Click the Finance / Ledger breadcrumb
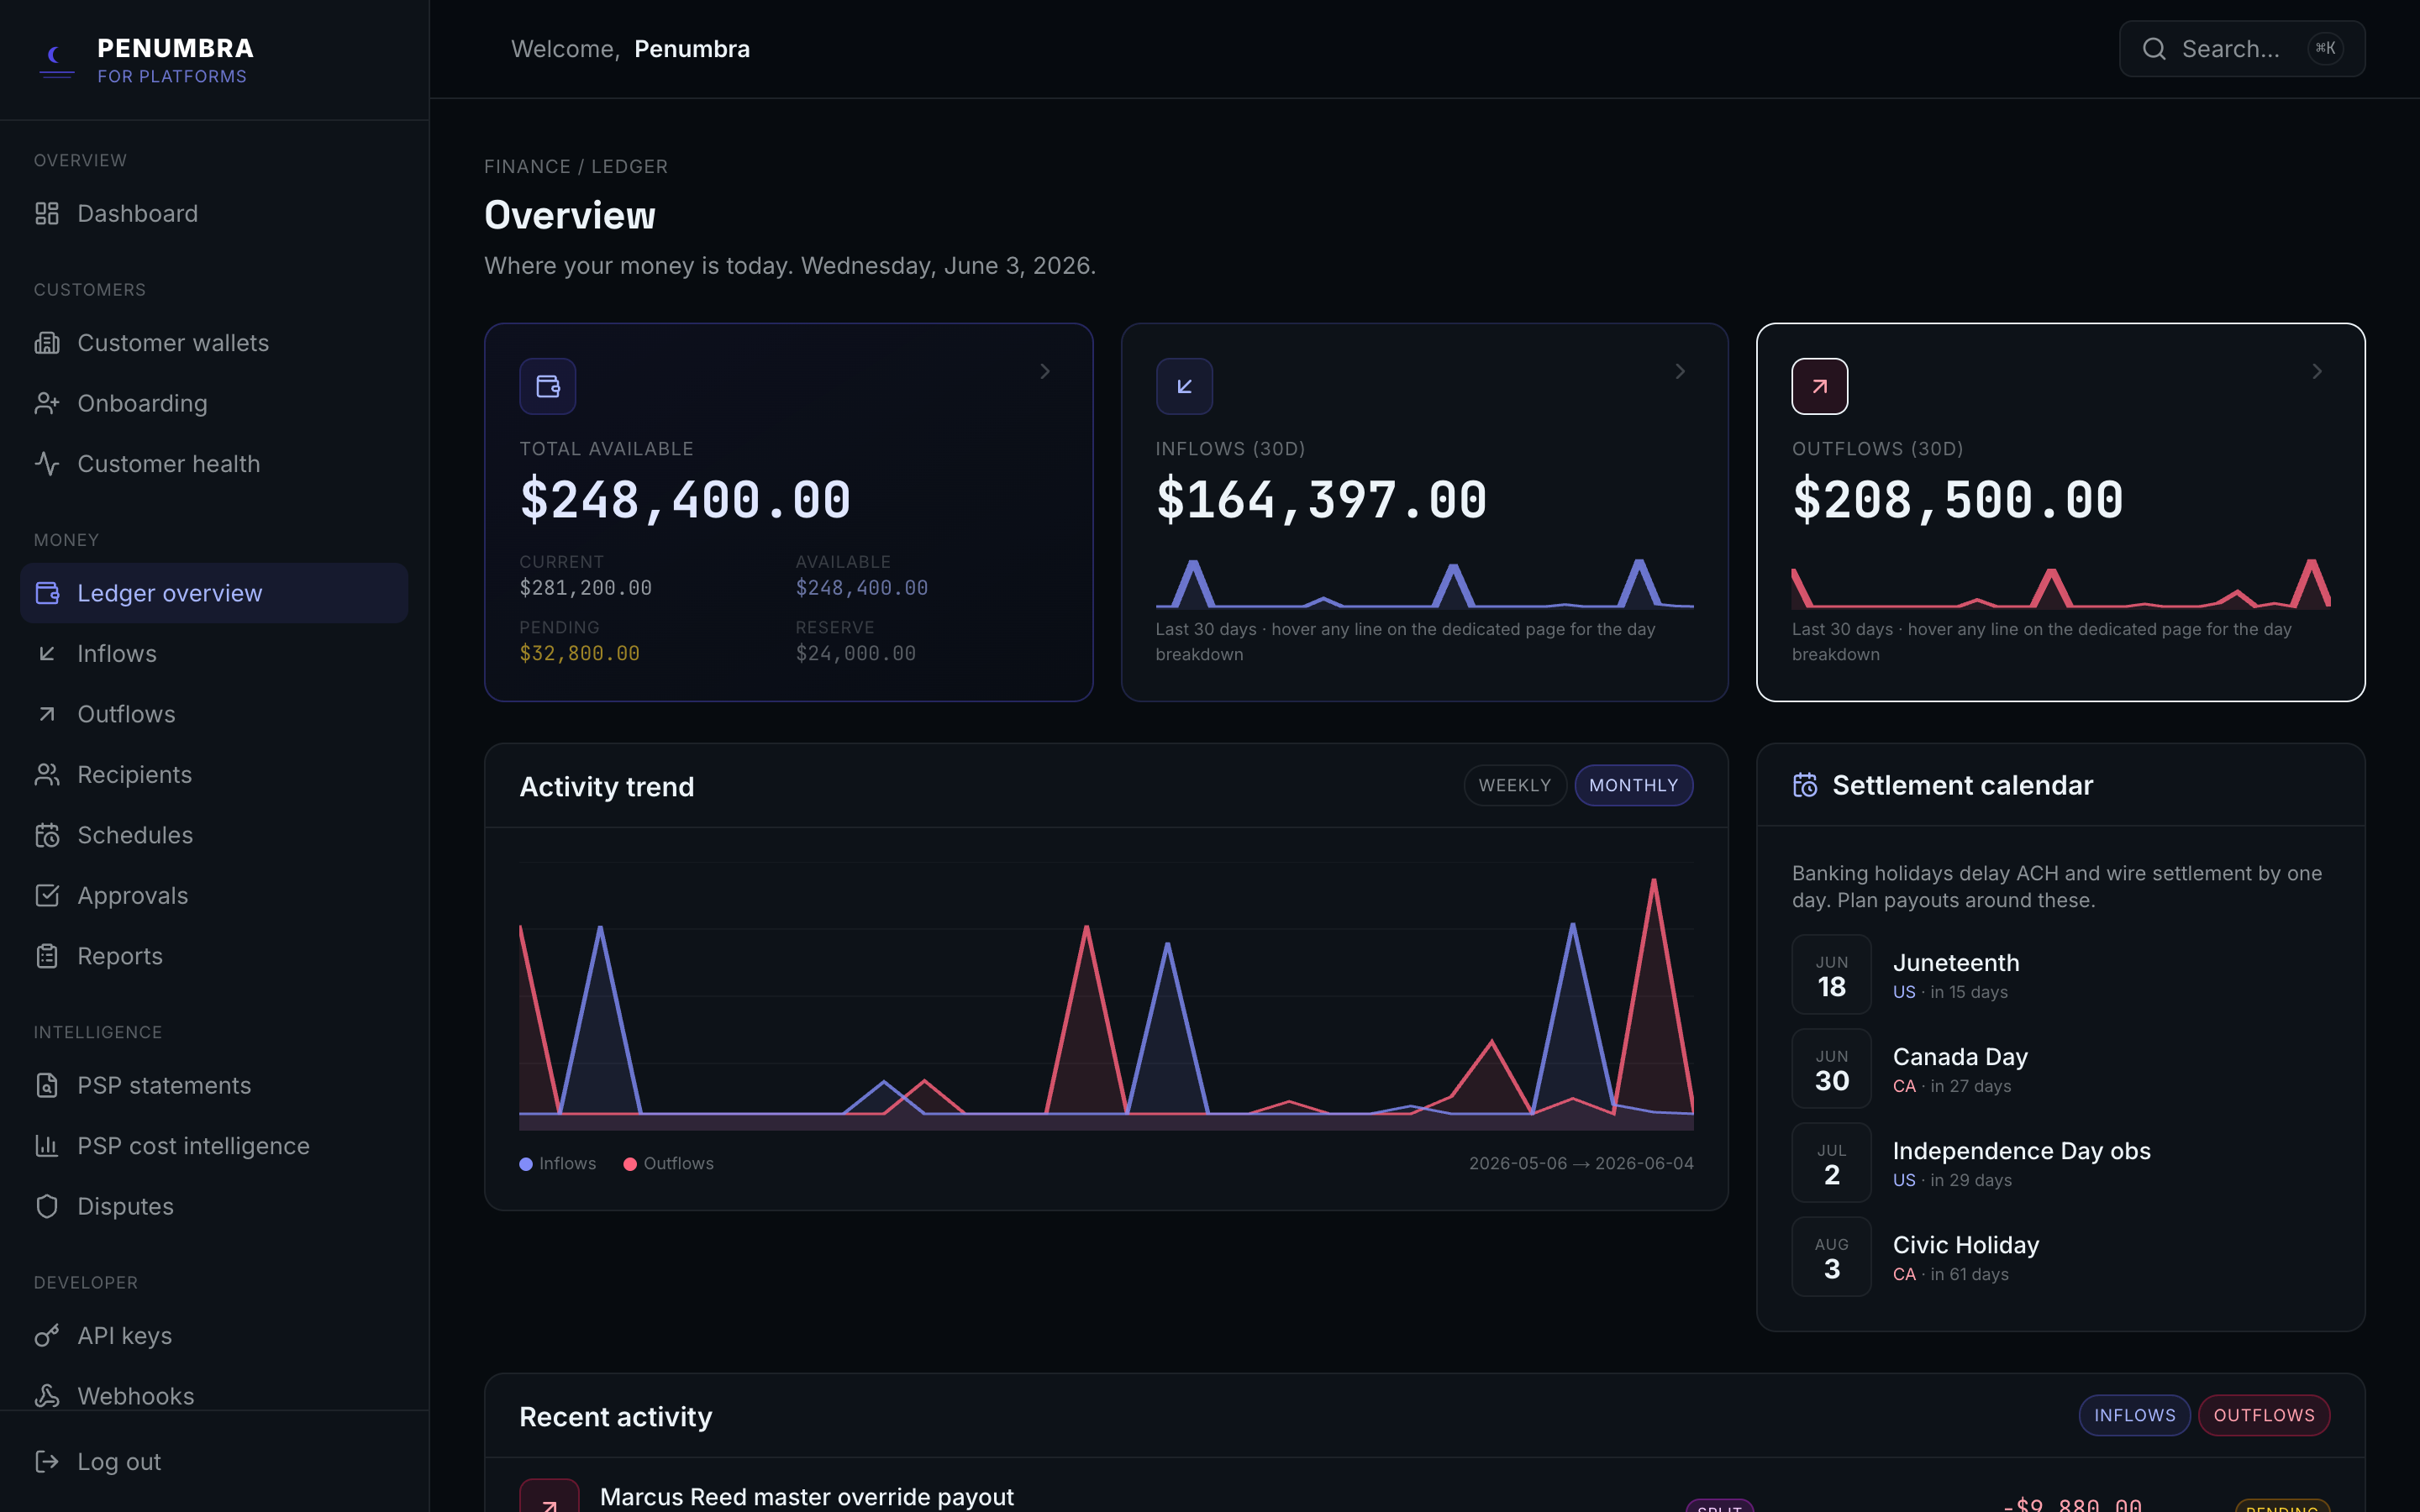The width and height of the screenshot is (2420, 1512). [576, 167]
